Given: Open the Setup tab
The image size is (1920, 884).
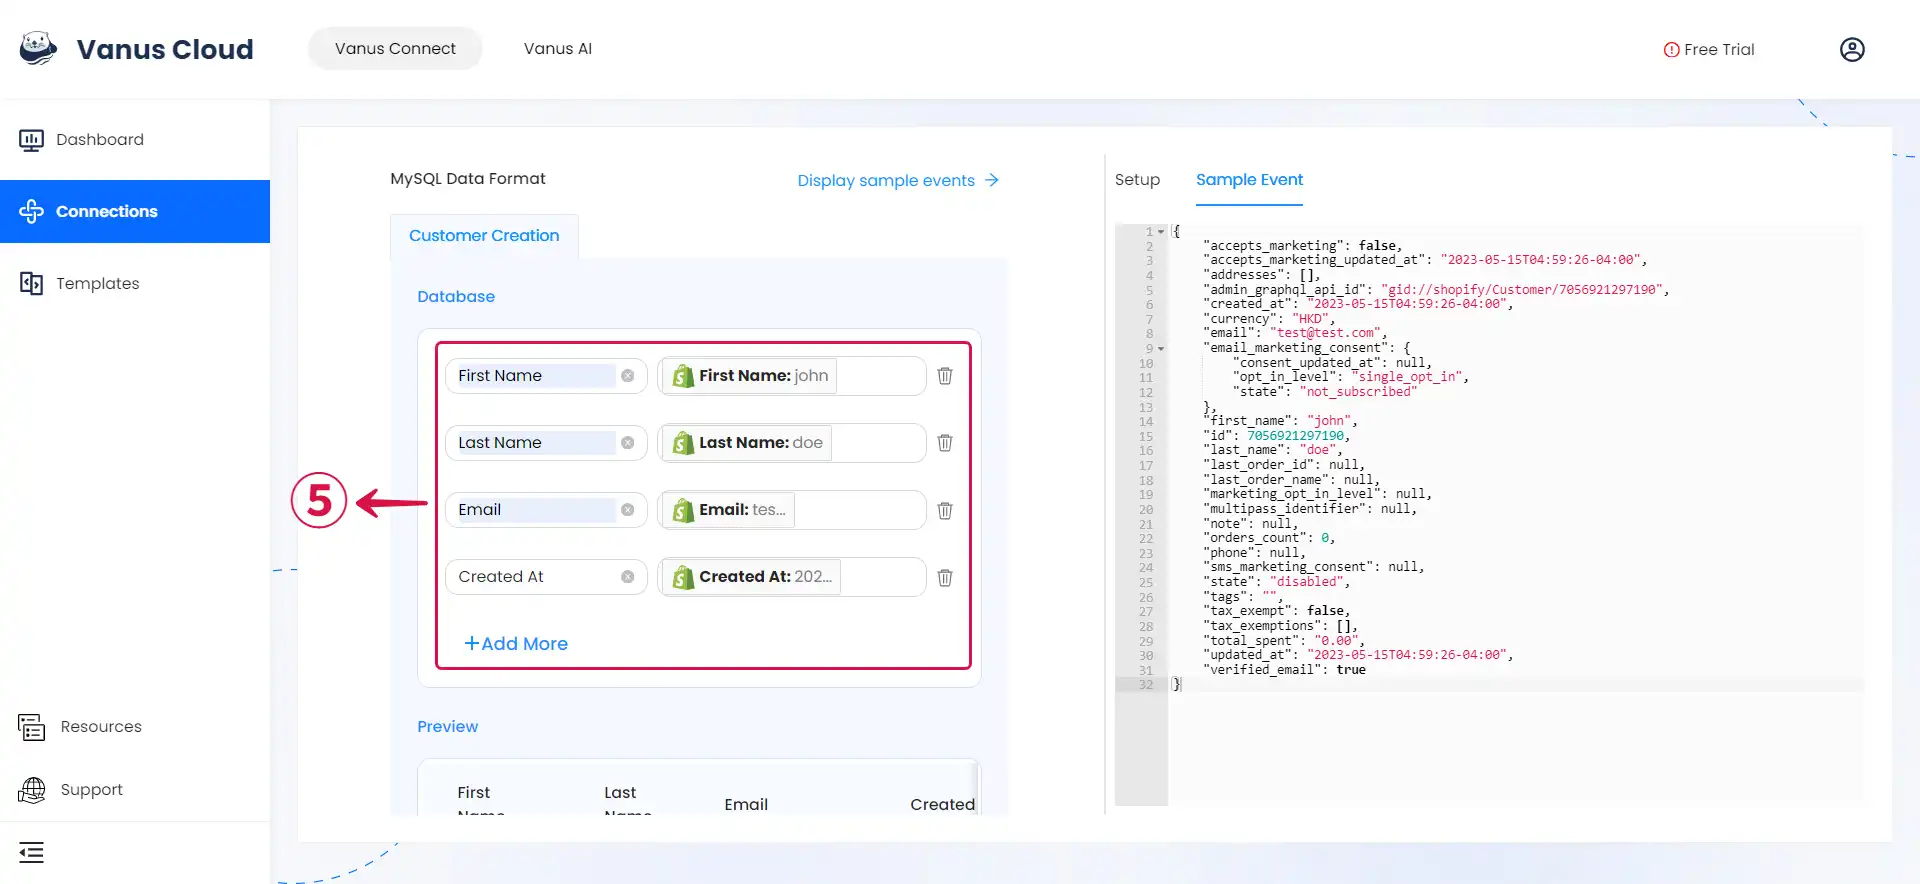Looking at the screenshot, I should point(1137,180).
